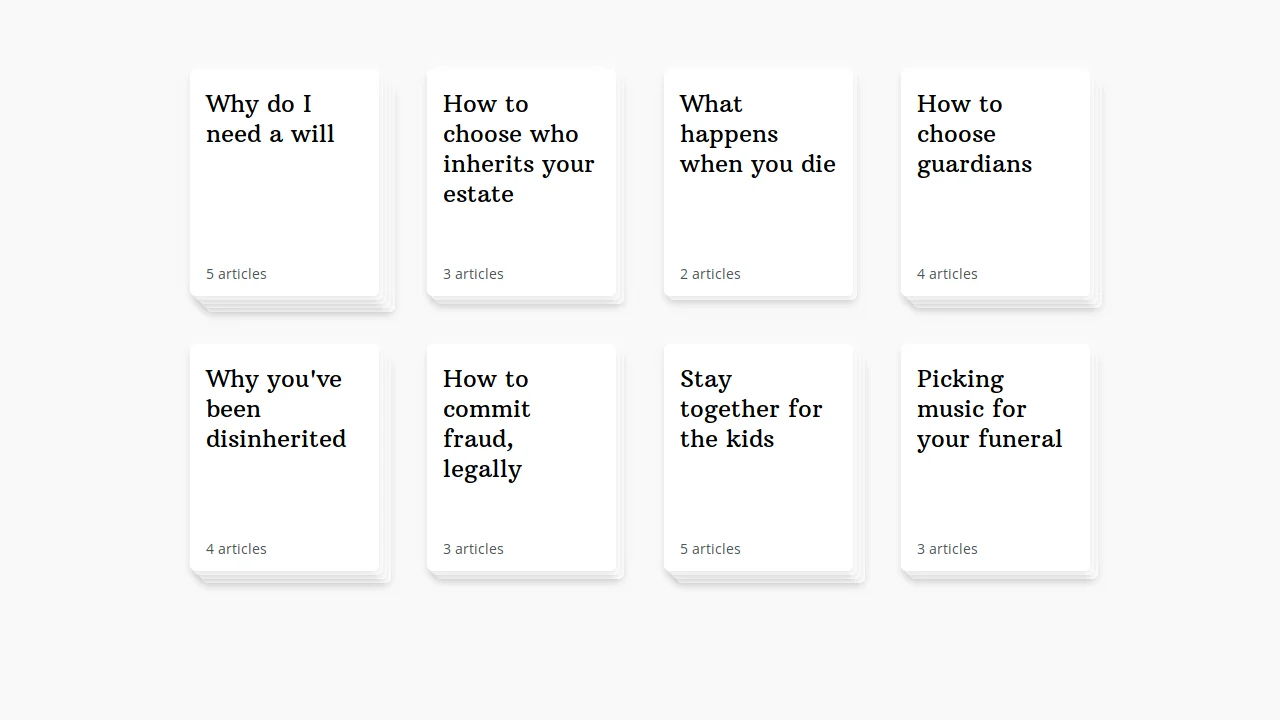Click "3 articles" under the legal fraud card
1280x720 pixels.
click(473, 548)
